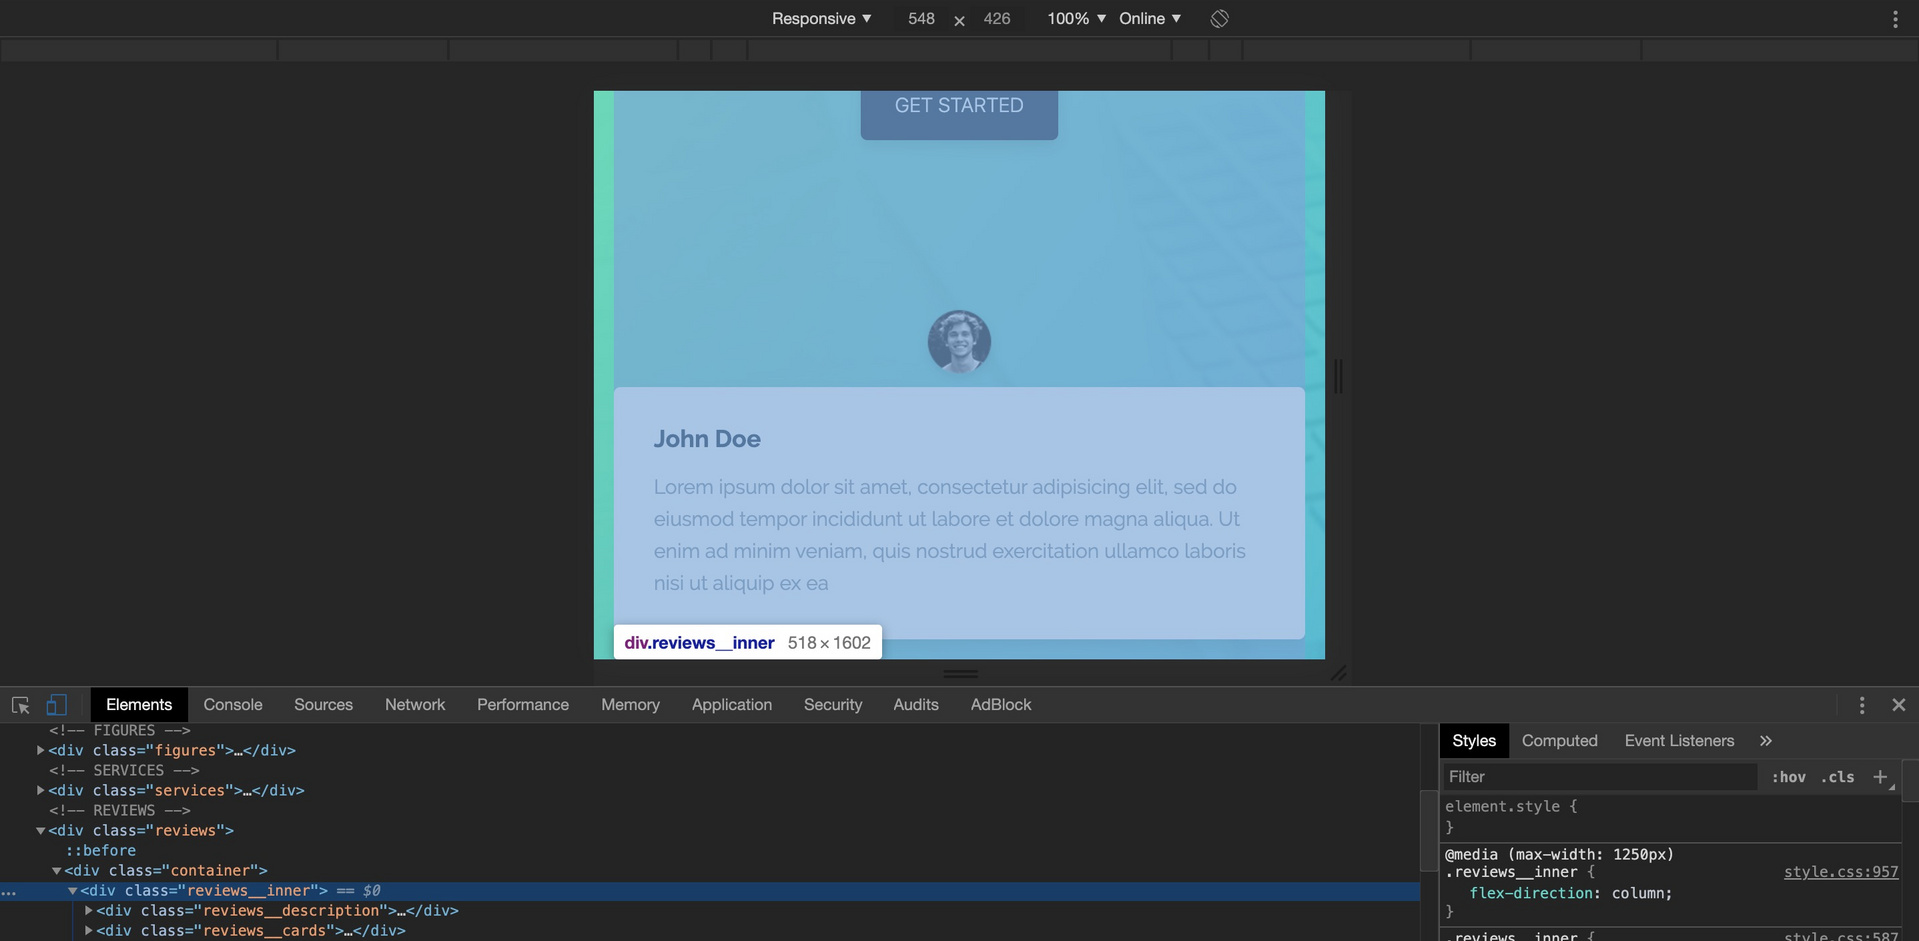Collapse the reviews__inner div node

pyautogui.click(x=72, y=890)
